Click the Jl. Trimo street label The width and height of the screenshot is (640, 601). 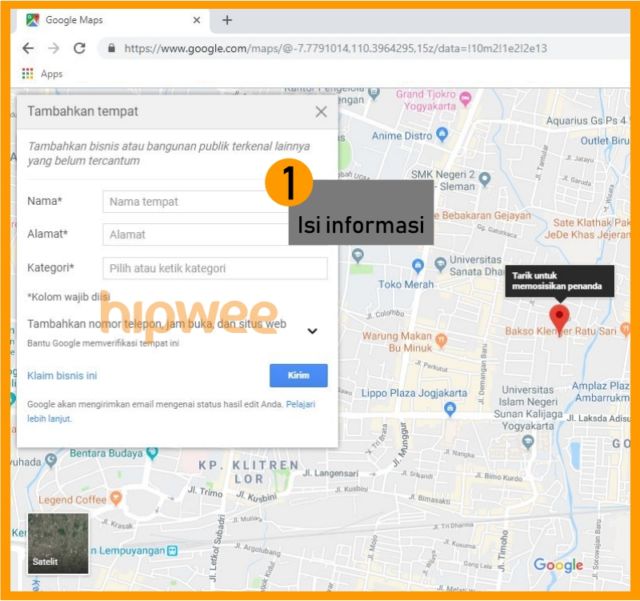pyautogui.click(x=205, y=492)
